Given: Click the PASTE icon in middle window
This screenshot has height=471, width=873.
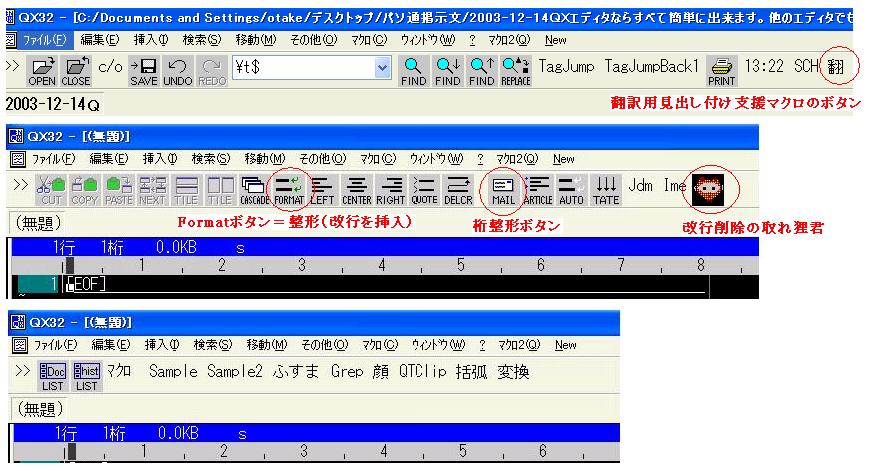Looking at the screenshot, I should point(119,190).
